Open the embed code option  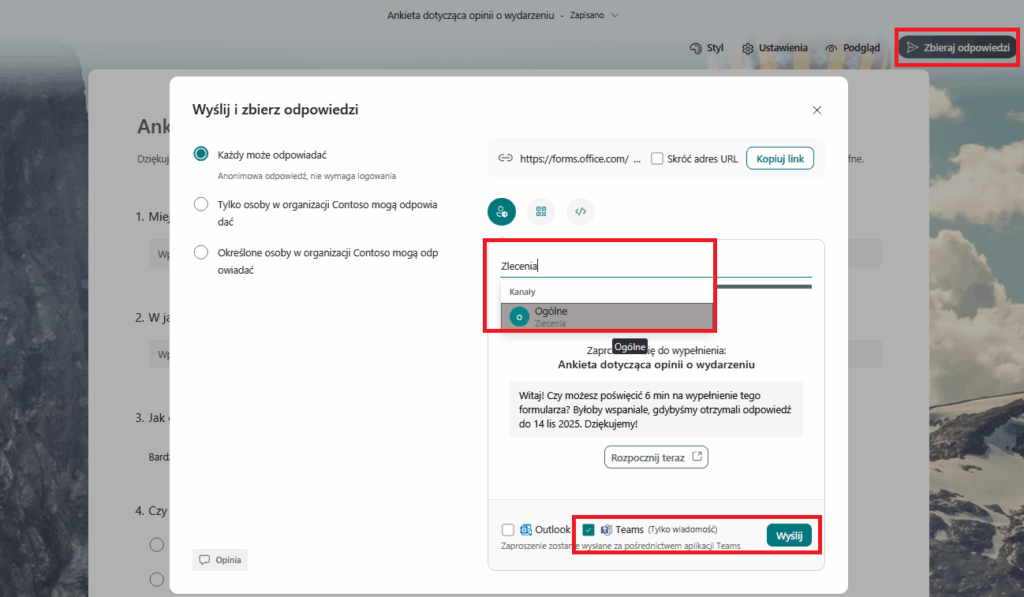click(580, 211)
